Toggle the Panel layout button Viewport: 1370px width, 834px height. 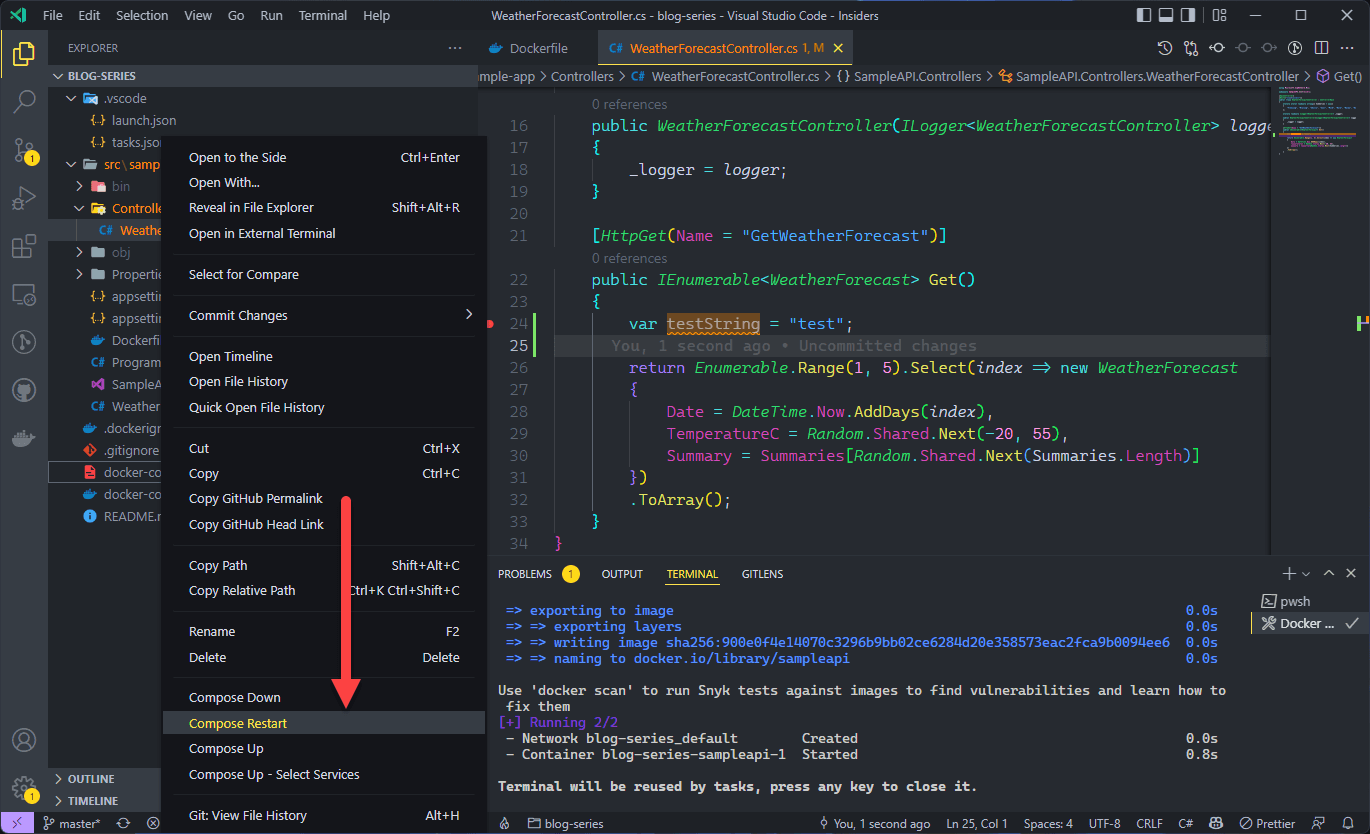pos(1167,16)
